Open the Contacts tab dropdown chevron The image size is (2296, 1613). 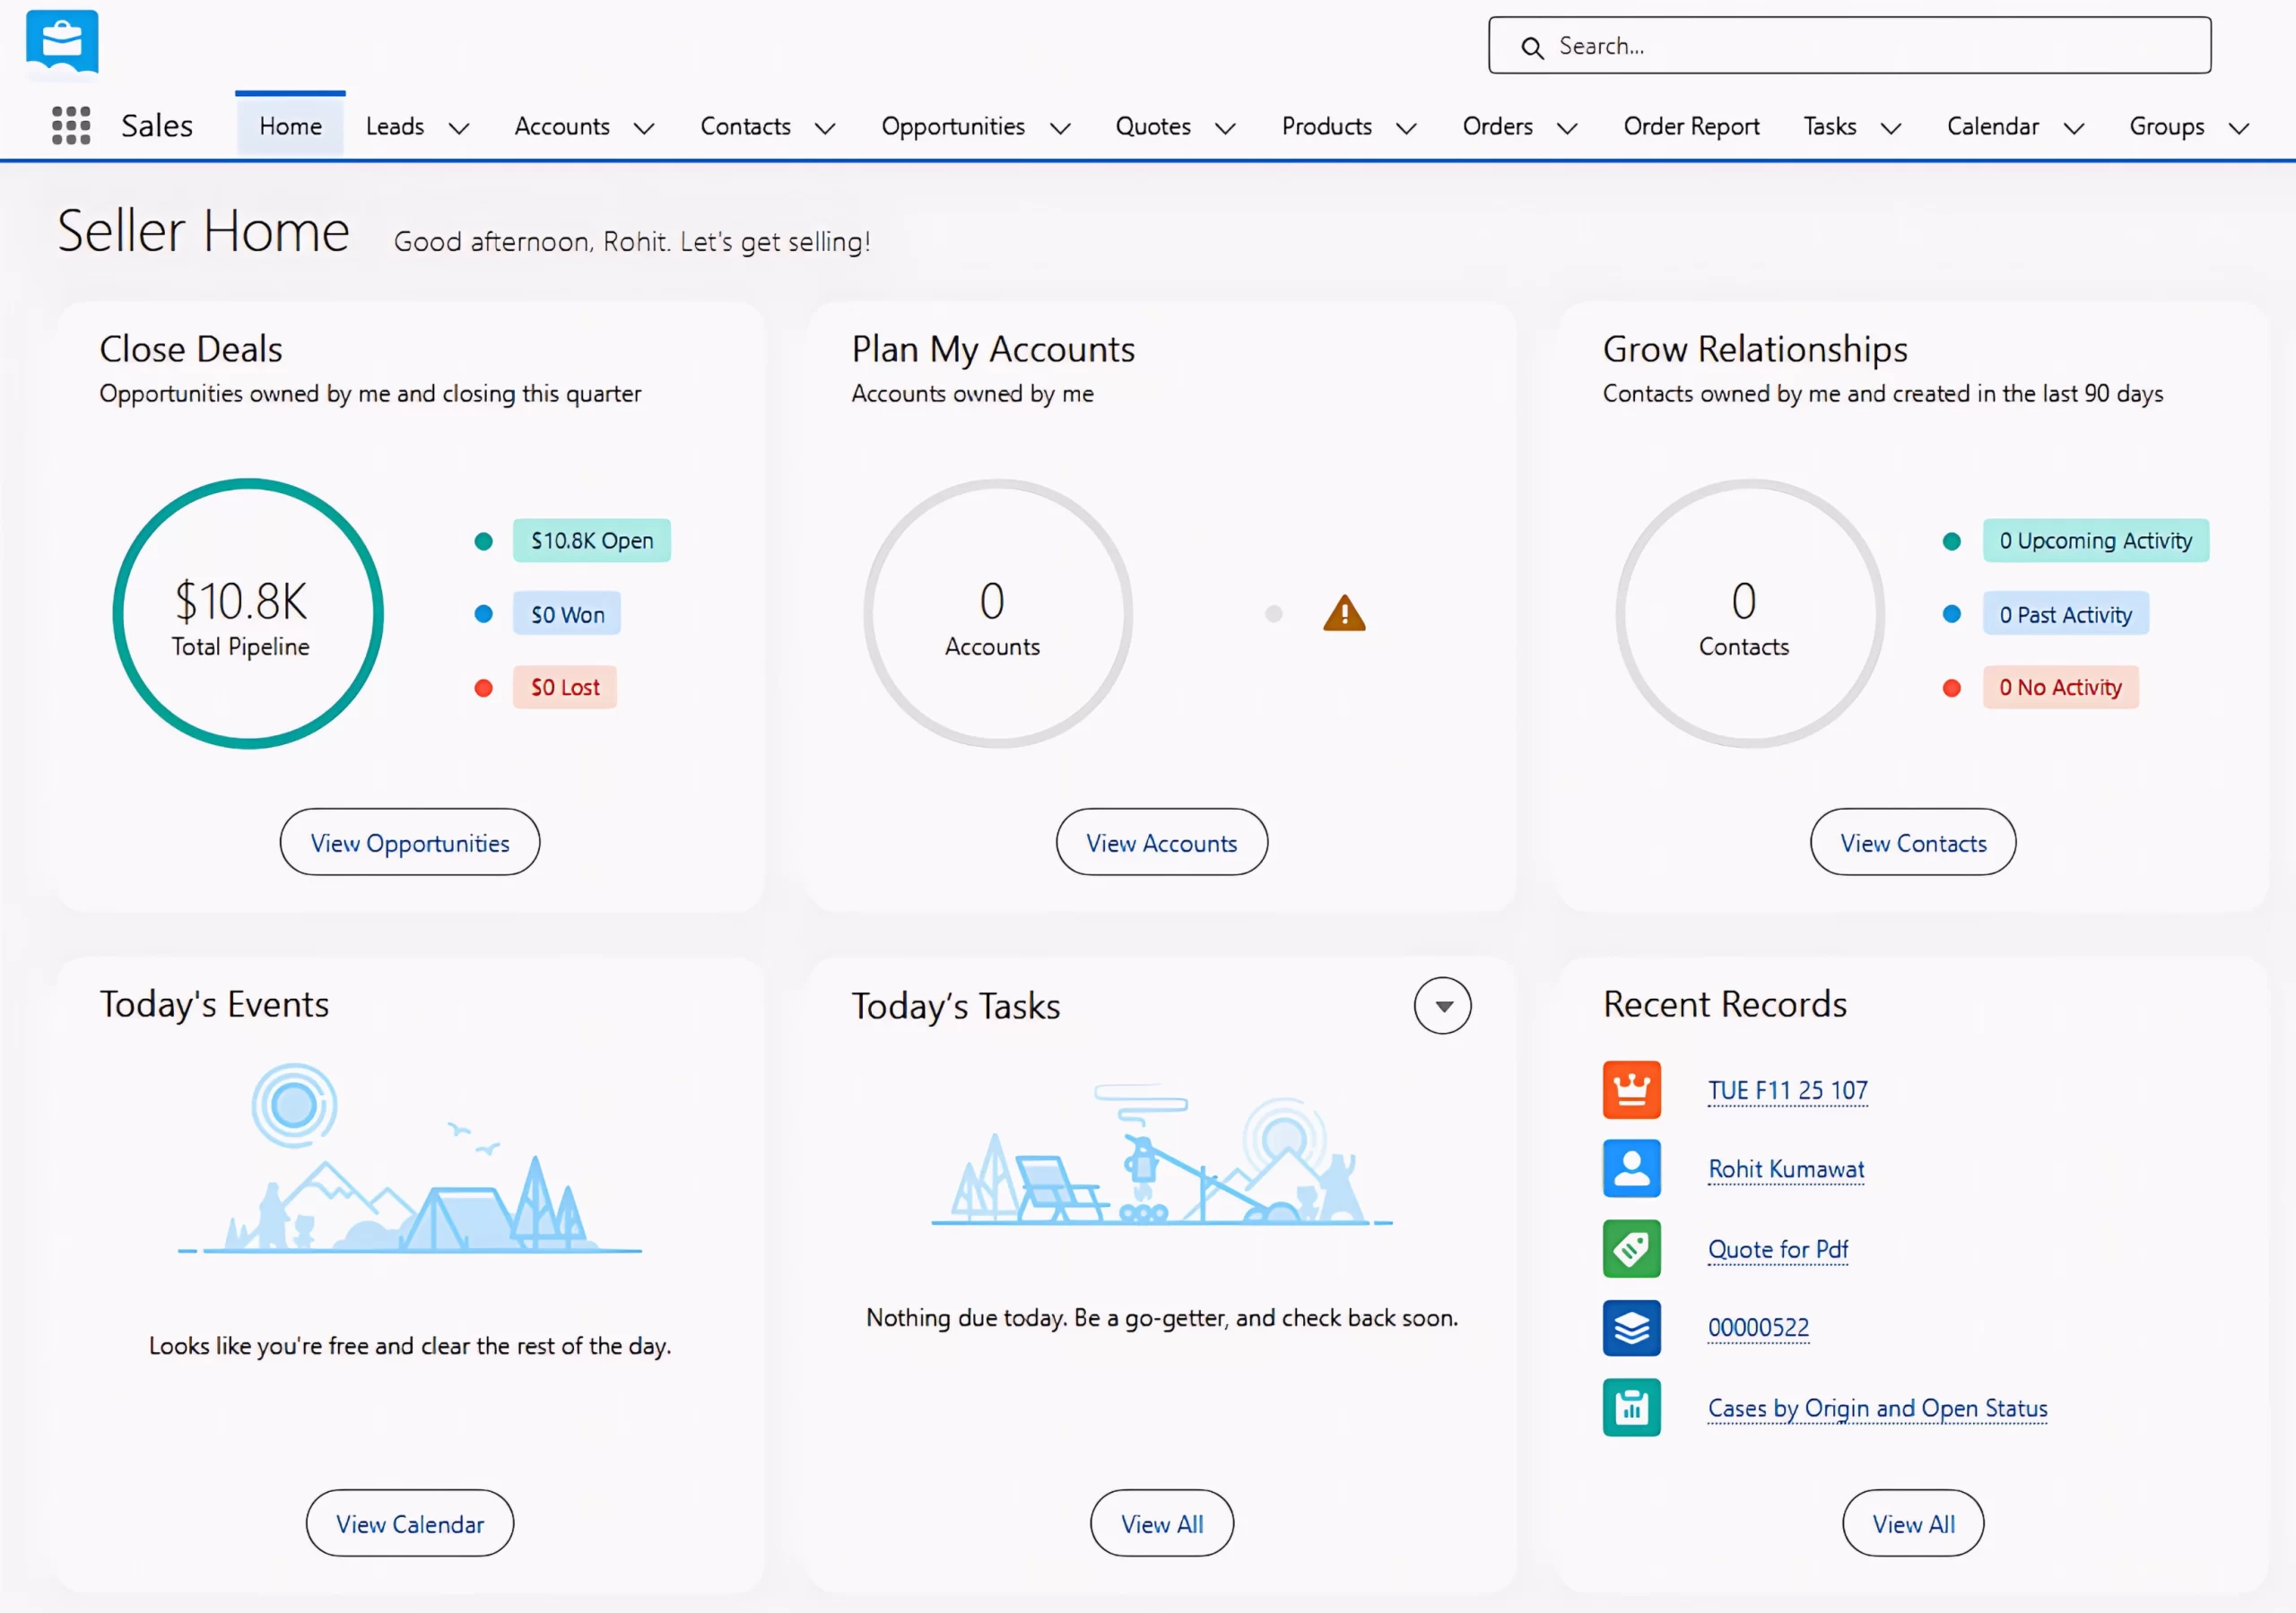pyautogui.click(x=825, y=128)
